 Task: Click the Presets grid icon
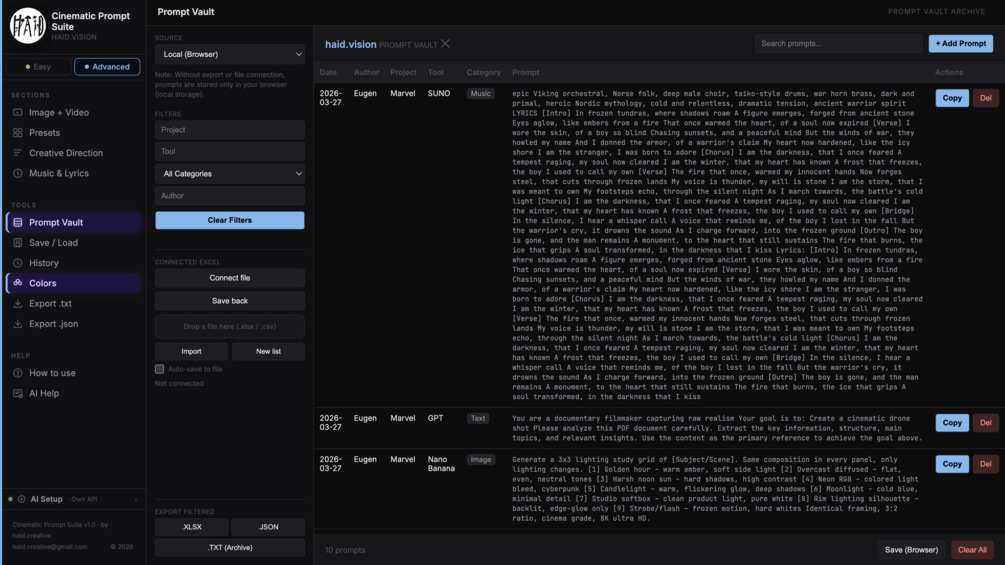click(18, 133)
